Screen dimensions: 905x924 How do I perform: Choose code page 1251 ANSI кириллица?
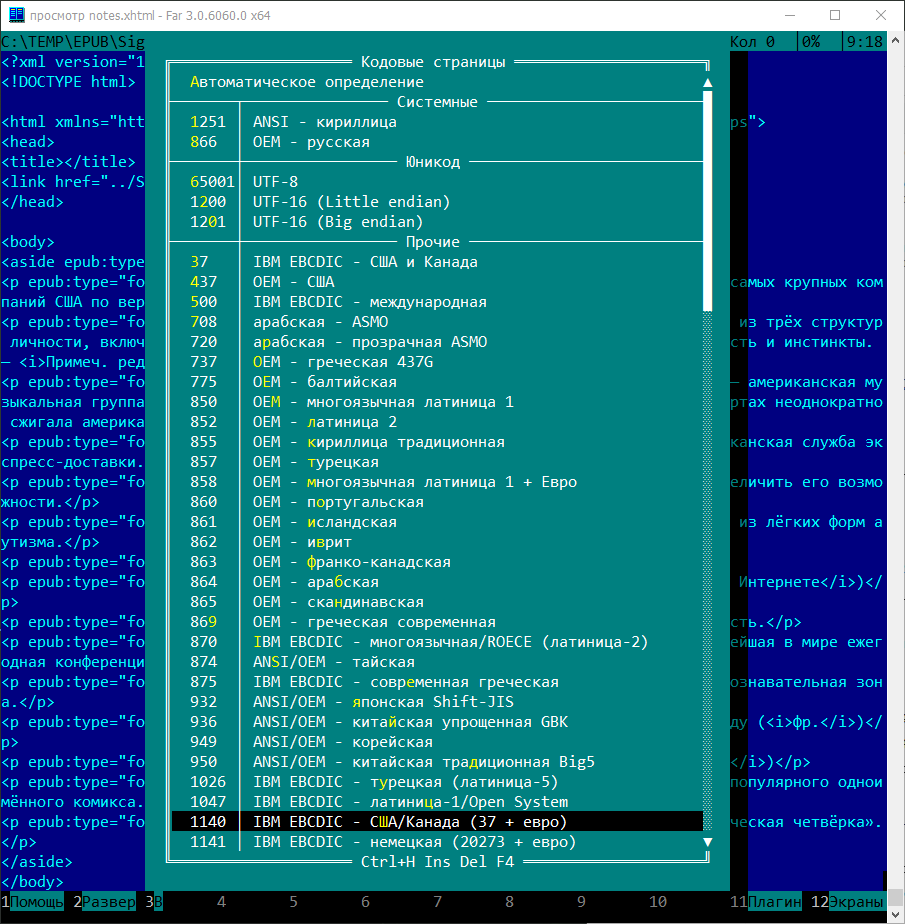[437, 122]
